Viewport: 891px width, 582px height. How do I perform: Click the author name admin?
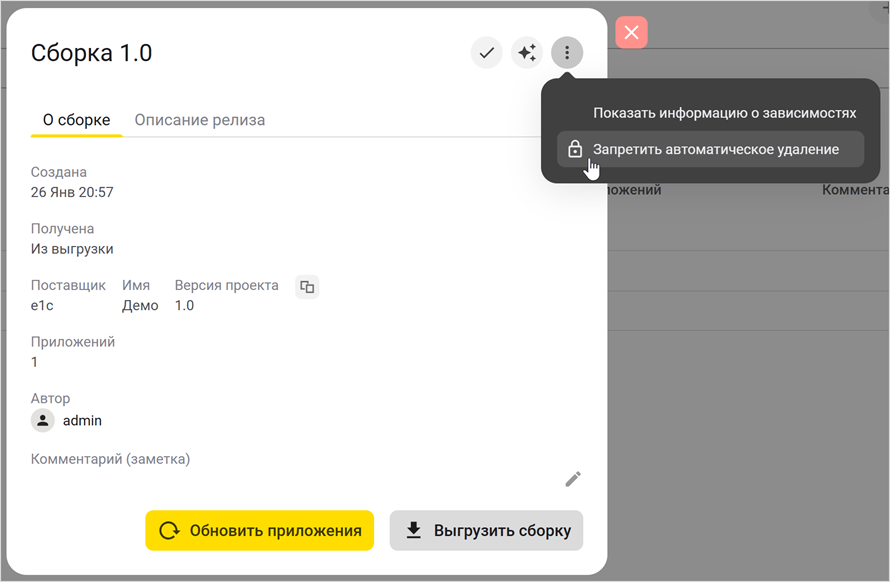tap(83, 420)
